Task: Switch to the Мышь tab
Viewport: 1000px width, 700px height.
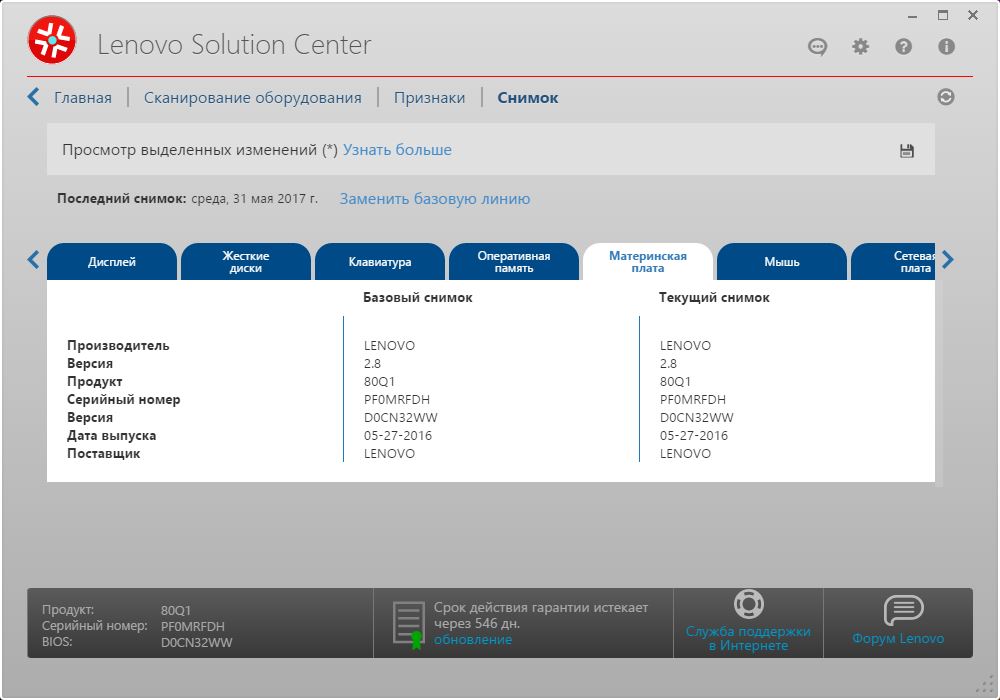Action: coord(781,261)
